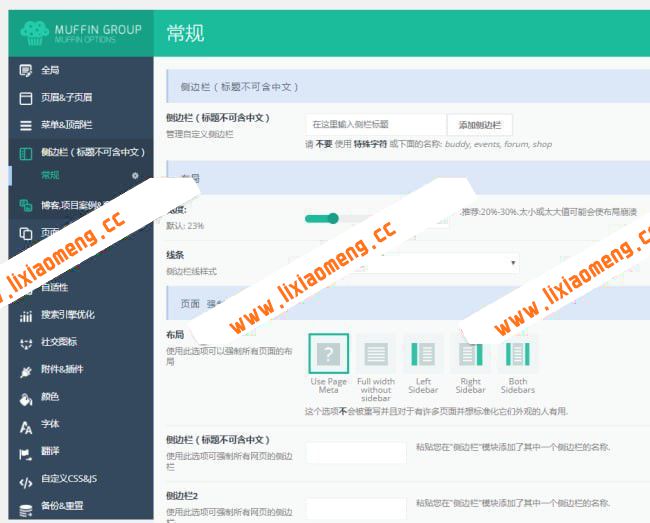Select Full width without sidebar layout
Screen dimensions: 650x523
[376, 354]
